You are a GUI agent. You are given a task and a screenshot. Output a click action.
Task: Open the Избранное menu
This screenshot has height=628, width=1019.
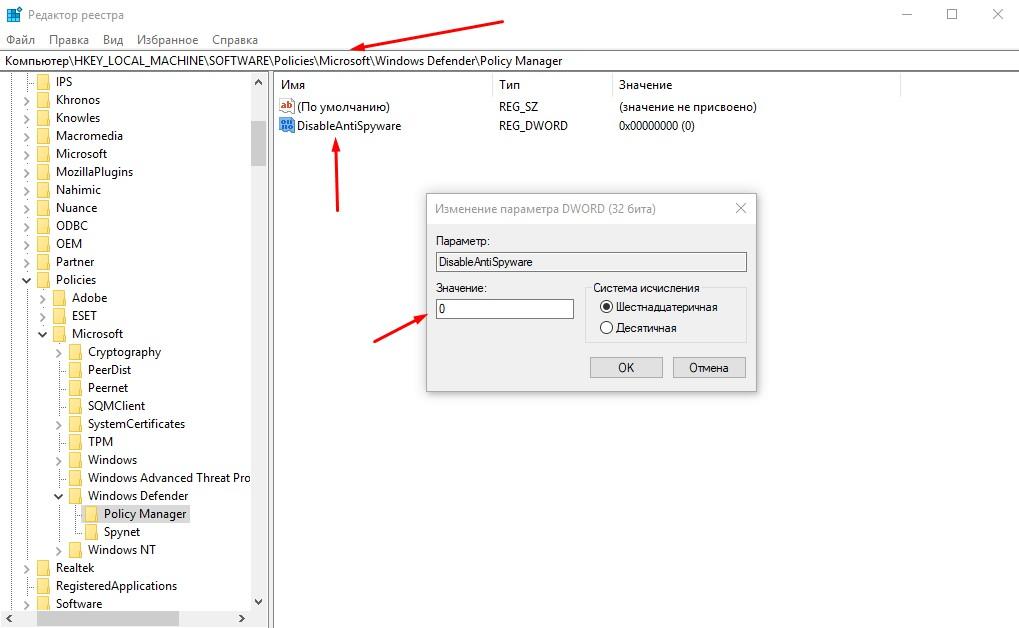[x=168, y=40]
